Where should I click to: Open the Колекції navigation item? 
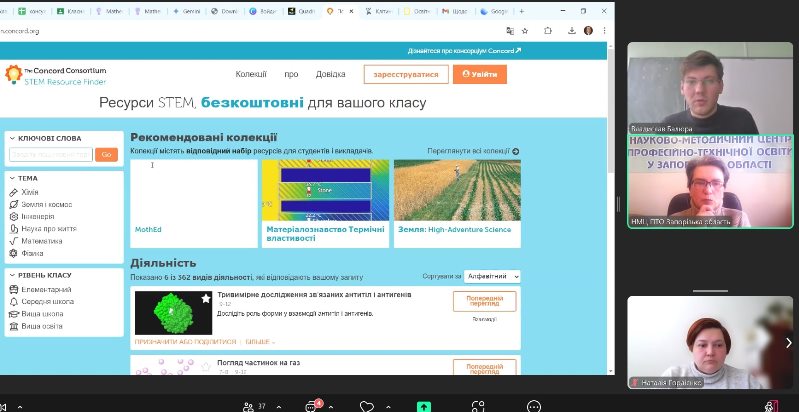(251, 74)
